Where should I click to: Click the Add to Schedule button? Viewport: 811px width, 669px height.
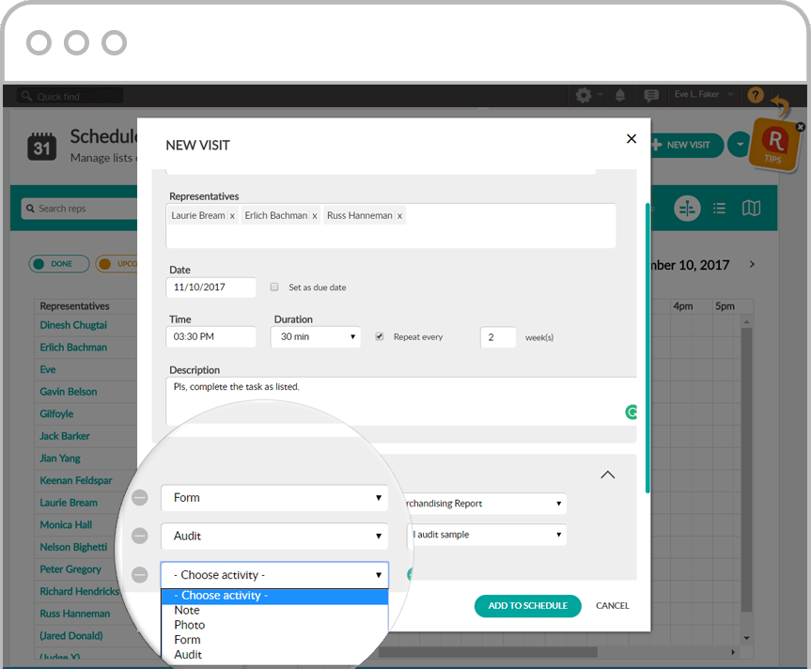click(x=528, y=606)
